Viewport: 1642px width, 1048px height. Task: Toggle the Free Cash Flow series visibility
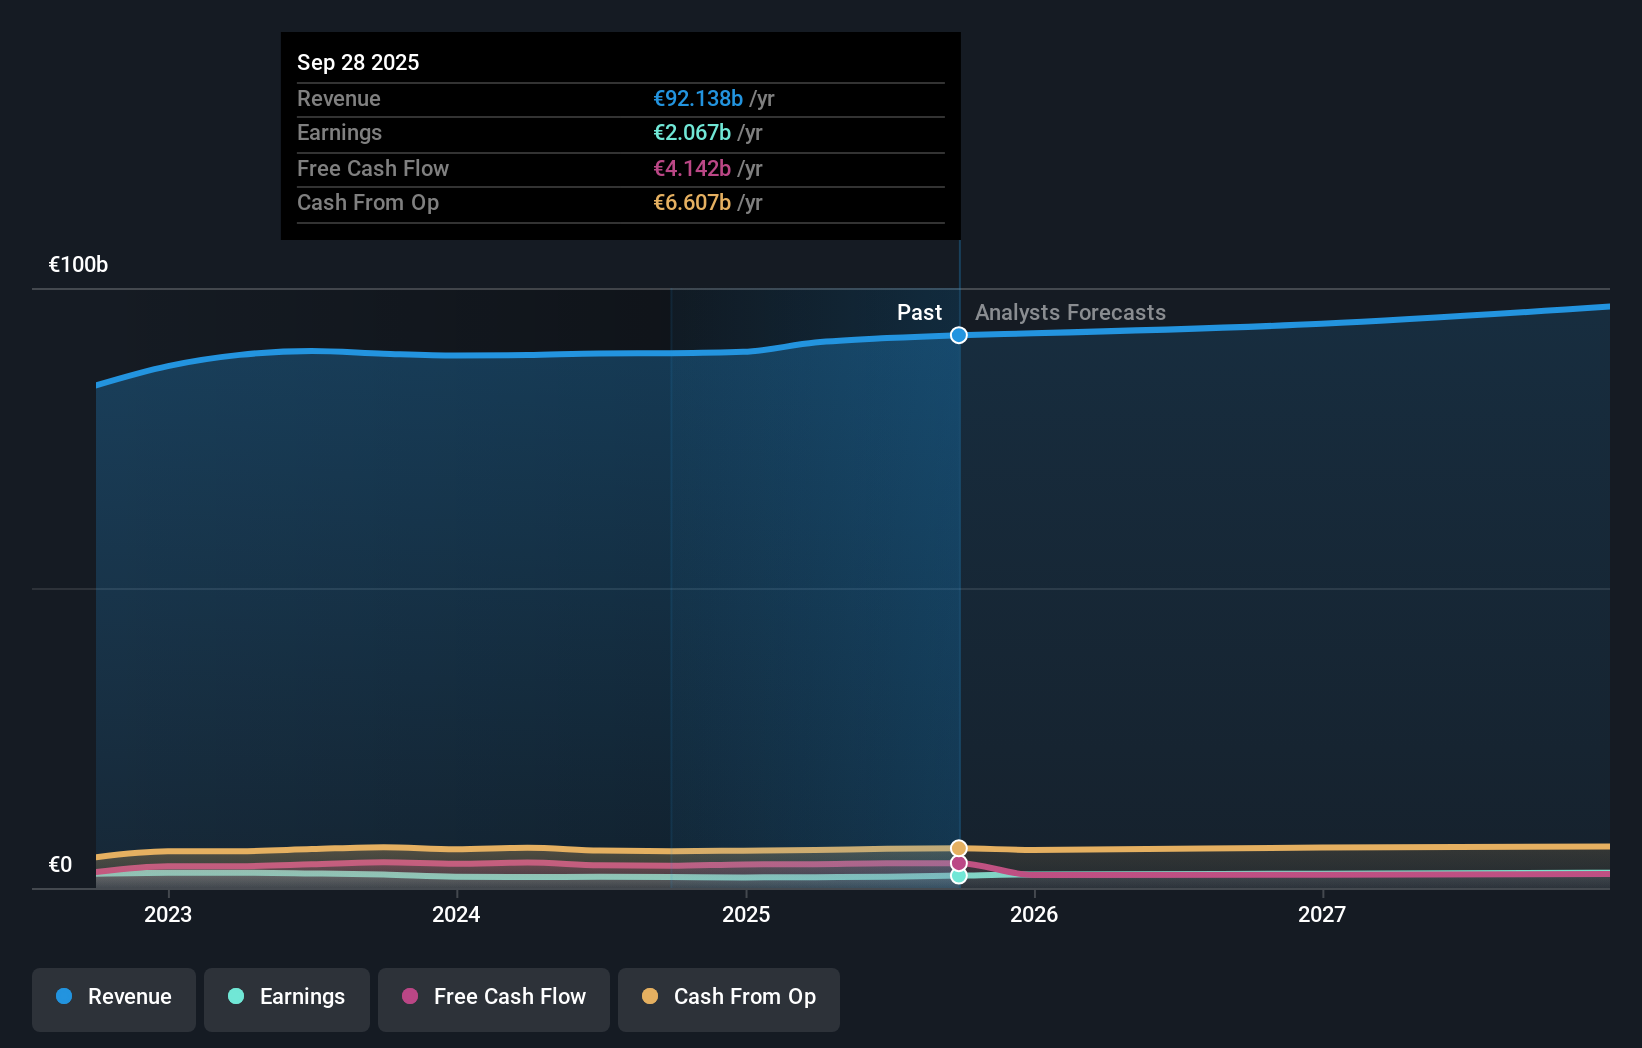tap(493, 999)
